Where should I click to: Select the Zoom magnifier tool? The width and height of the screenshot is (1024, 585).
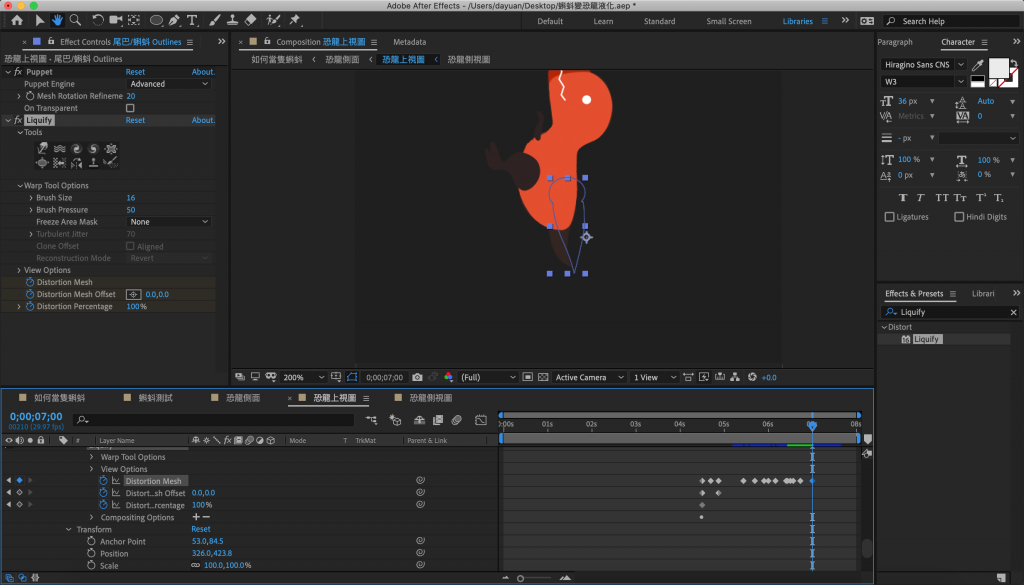coord(76,20)
